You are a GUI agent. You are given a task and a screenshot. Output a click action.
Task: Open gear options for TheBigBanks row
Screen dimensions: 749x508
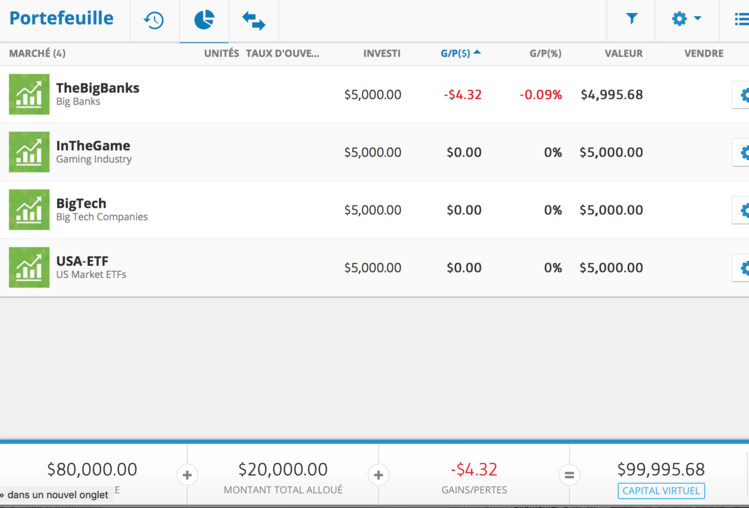click(x=743, y=95)
